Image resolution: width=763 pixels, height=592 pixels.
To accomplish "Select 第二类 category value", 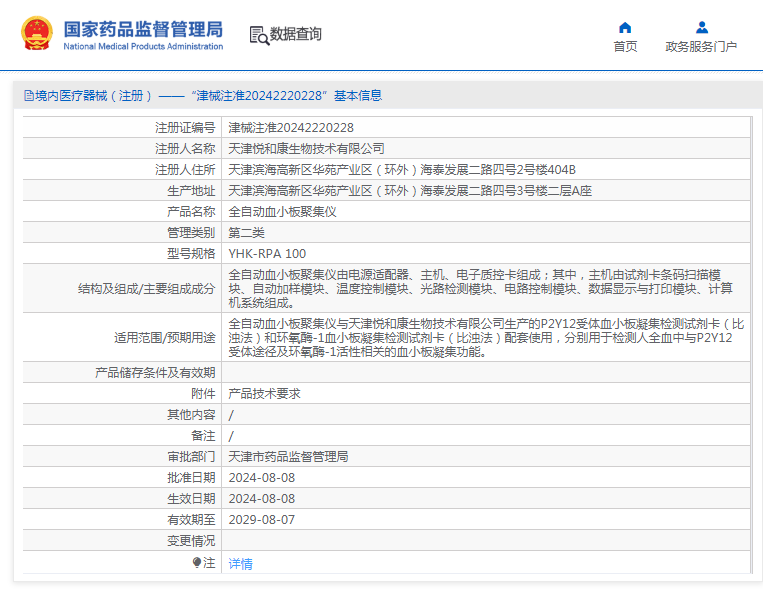I will (x=246, y=233).
